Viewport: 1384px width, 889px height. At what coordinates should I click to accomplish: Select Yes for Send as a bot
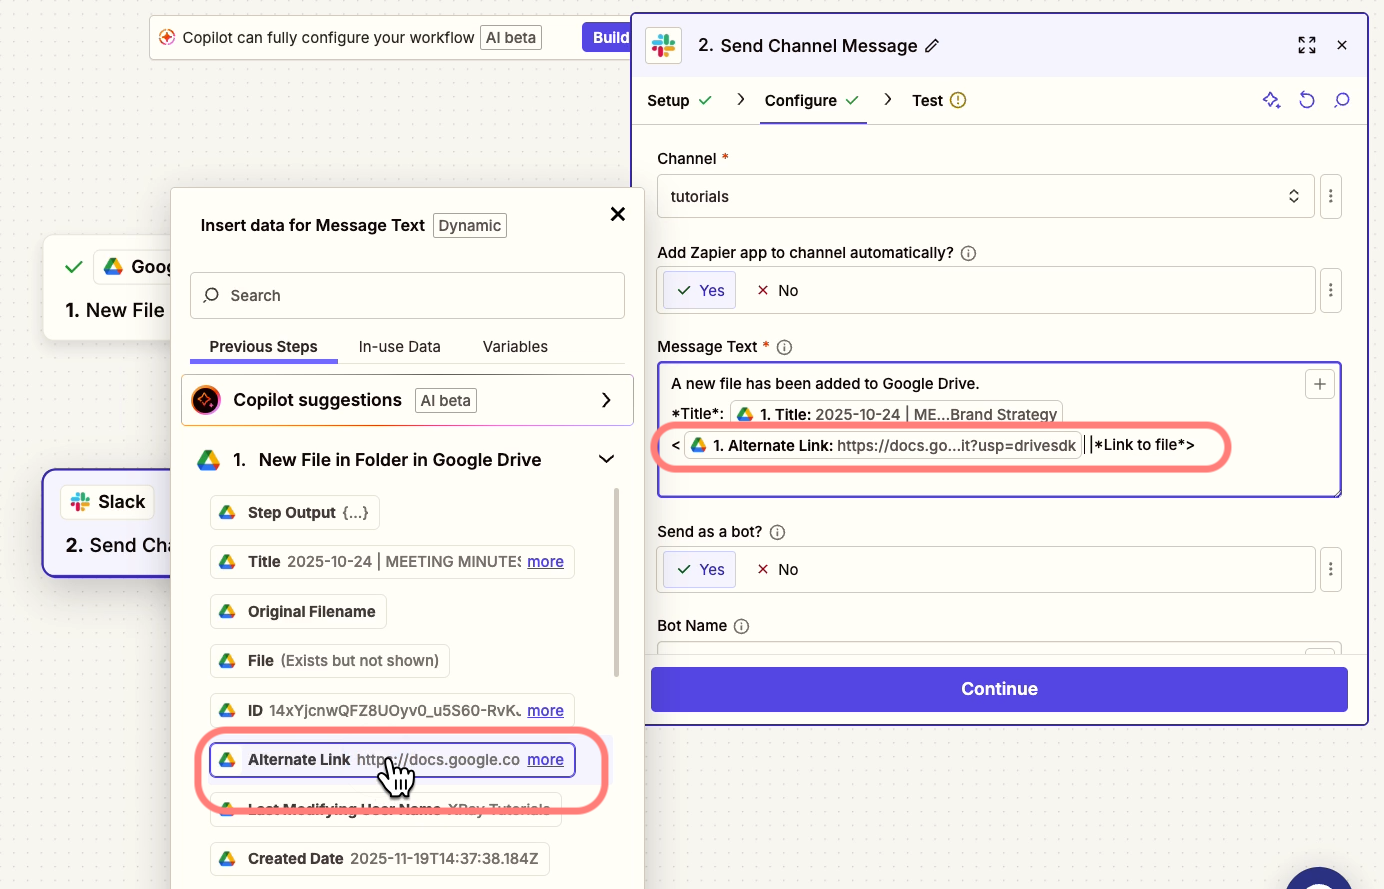pos(700,569)
